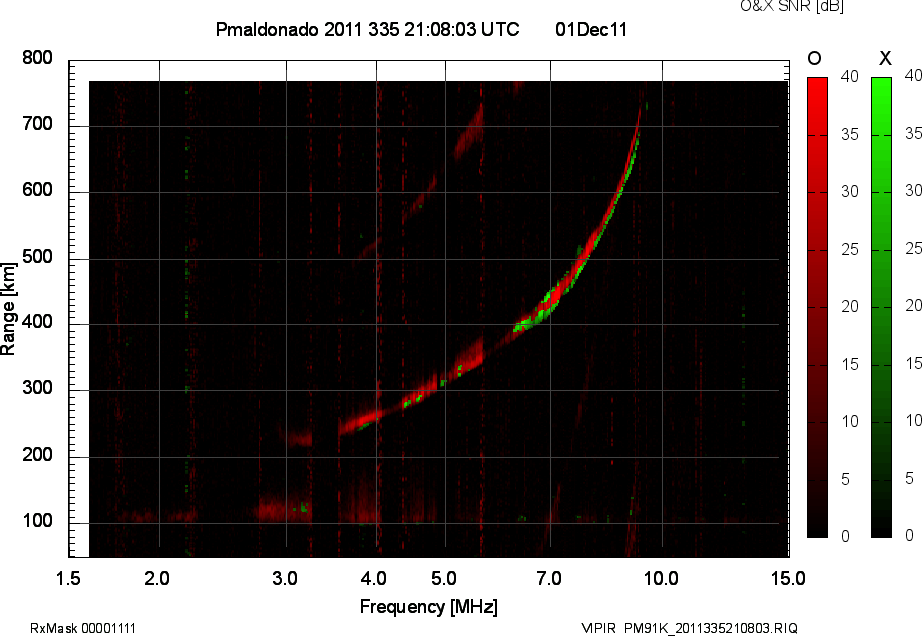Screen dimensions: 922x636
Task: Click the red O-mode color bar
Action: pos(817,307)
